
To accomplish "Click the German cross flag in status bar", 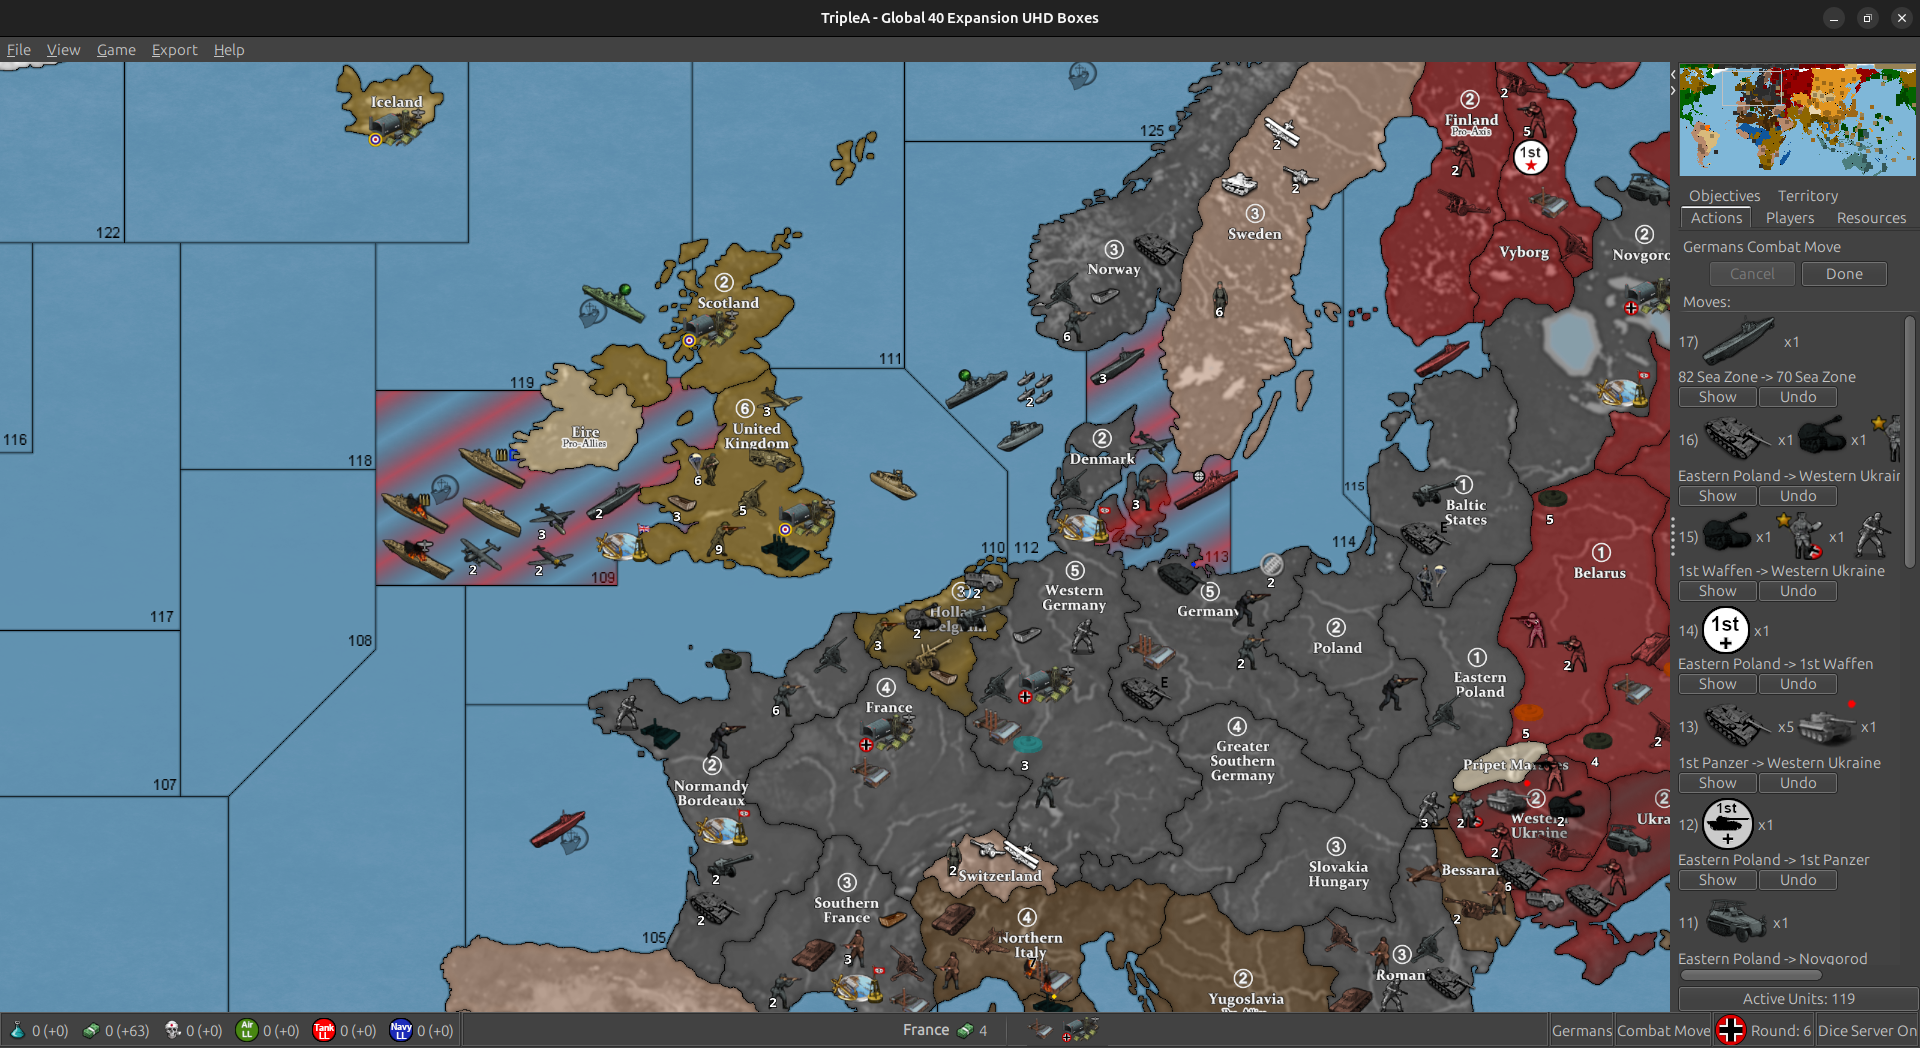I will pos(1730,1030).
